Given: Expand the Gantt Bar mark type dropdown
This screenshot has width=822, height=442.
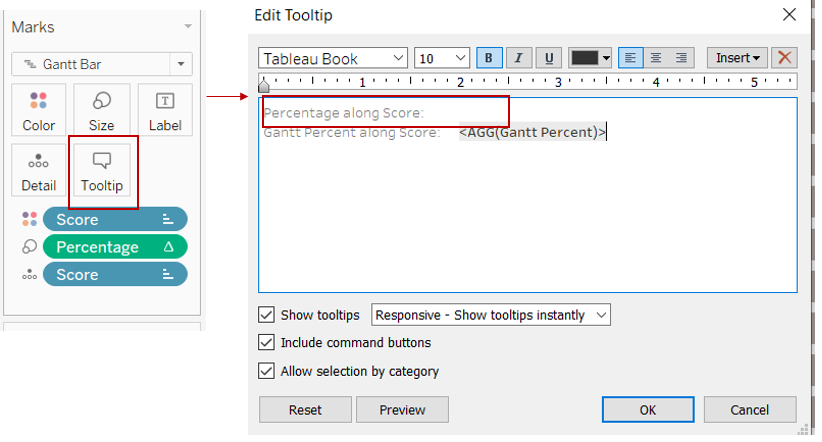Looking at the screenshot, I should click(x=101, y=64).
